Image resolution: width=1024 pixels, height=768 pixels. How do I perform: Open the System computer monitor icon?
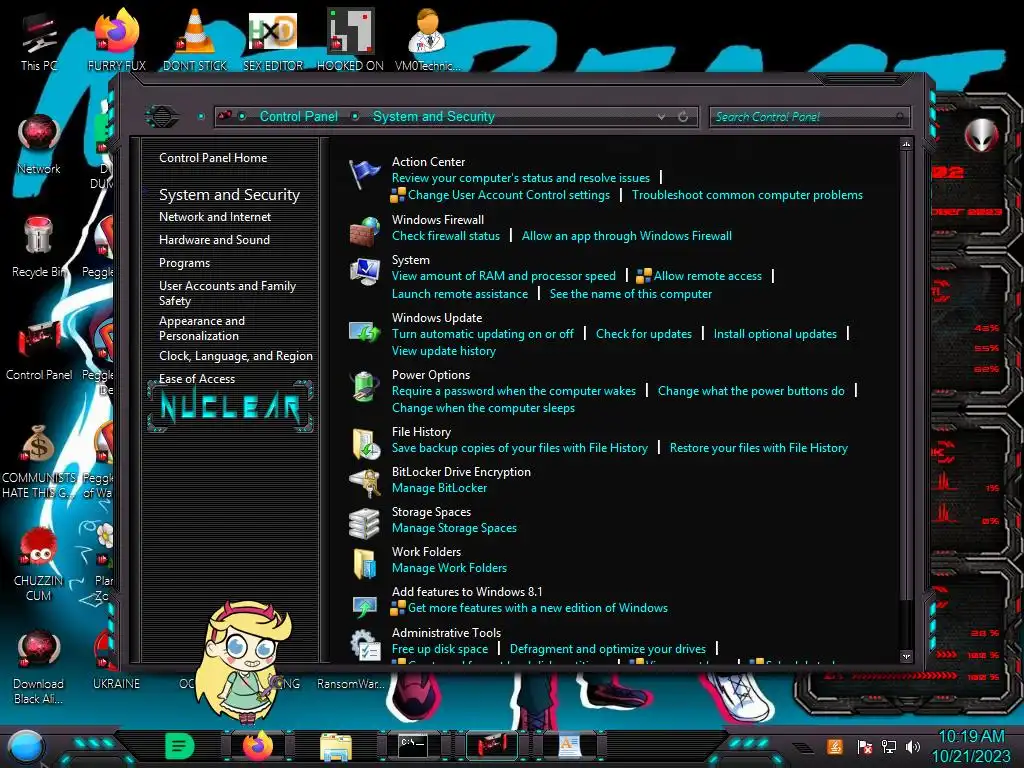point(364,272)
